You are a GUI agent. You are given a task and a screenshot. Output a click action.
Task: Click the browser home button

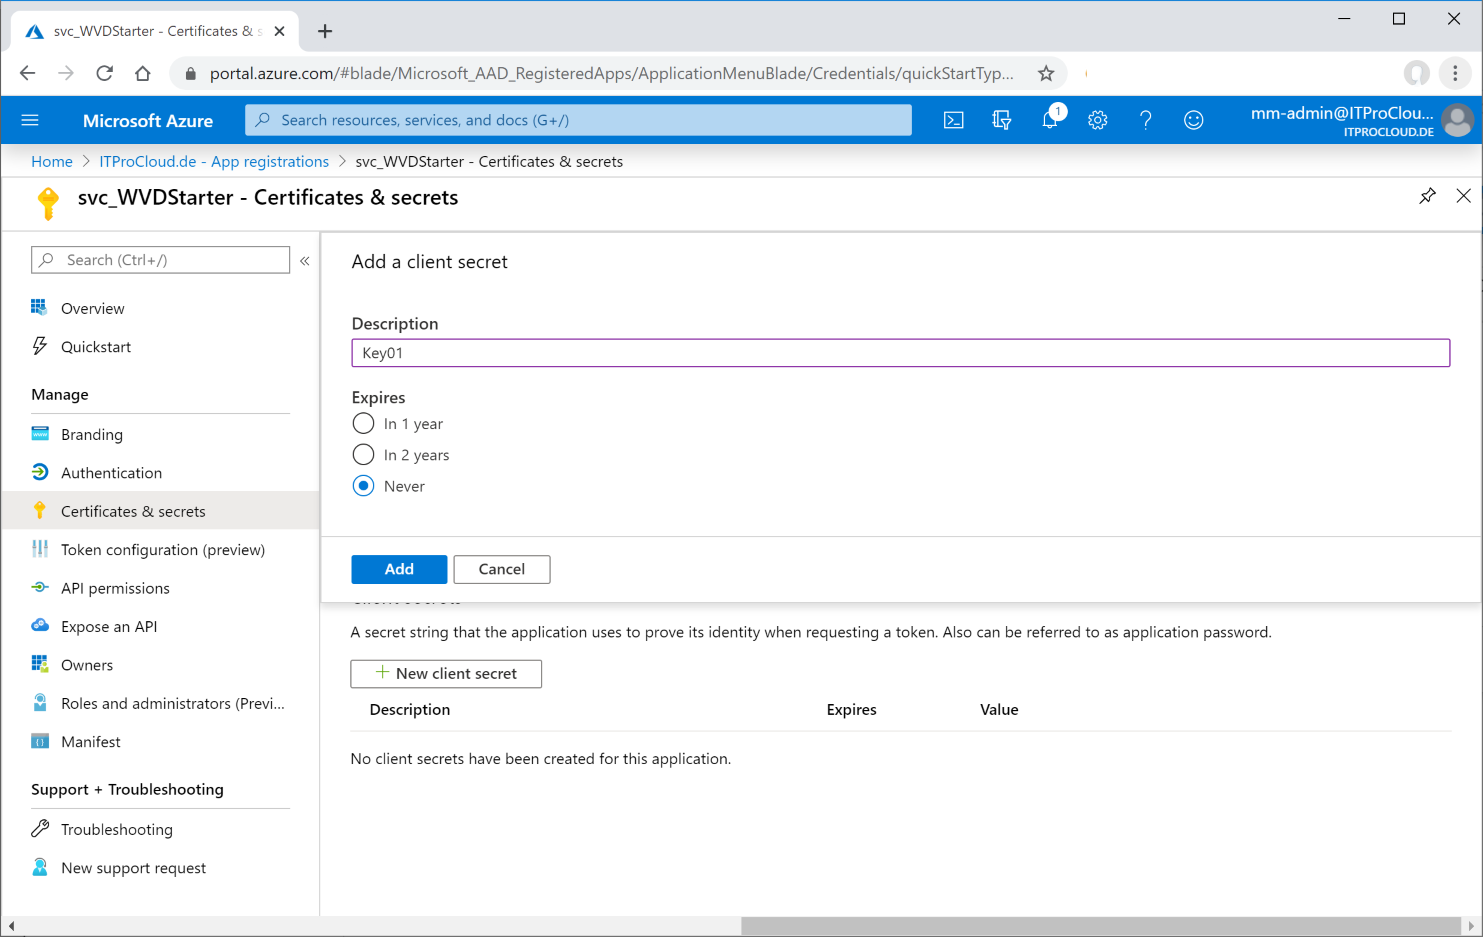(x=143, y=73)
